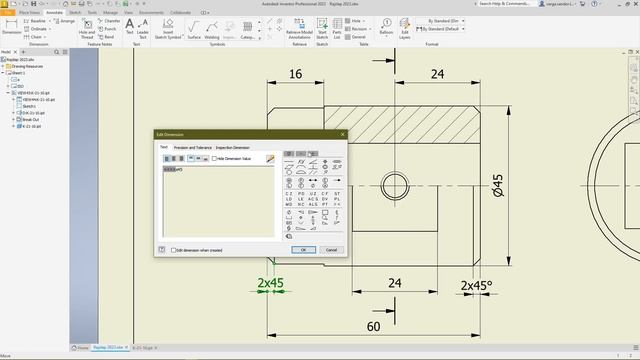Insert a Parts List table
Screen dimensions: 640x360
337,29
